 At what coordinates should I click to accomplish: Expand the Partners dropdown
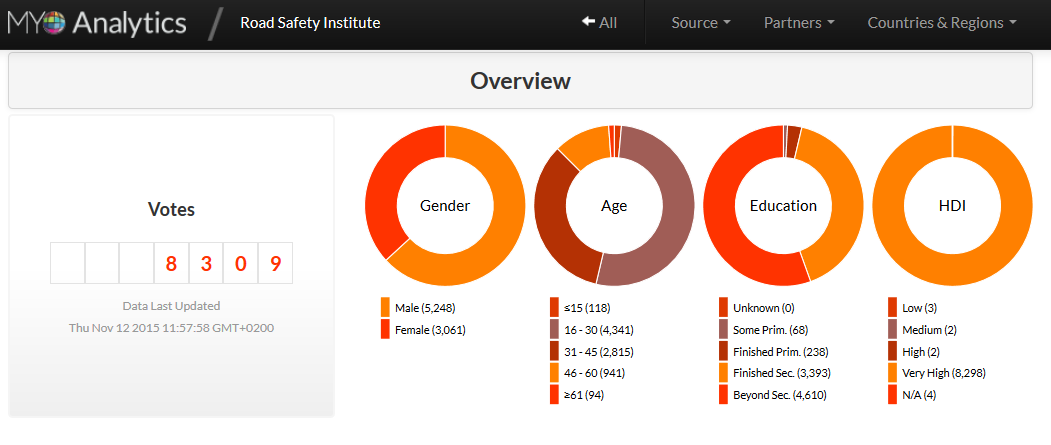click(799, 23)
